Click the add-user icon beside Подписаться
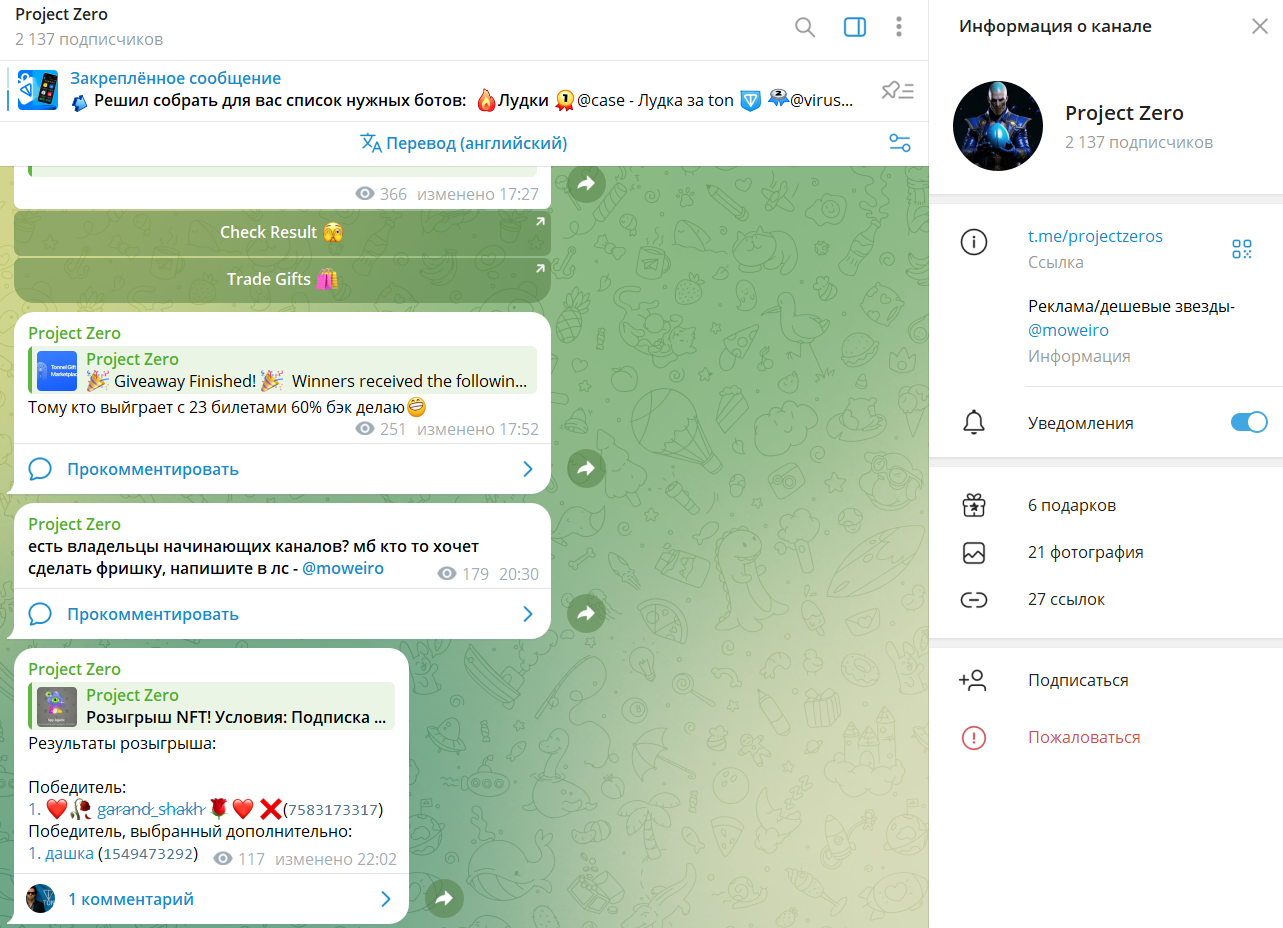Viewport: 1283px width, 928px height. click(x=972, y=680)
